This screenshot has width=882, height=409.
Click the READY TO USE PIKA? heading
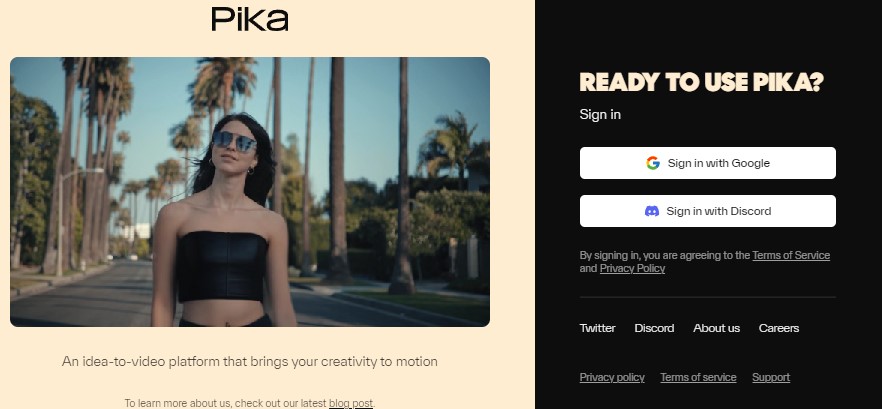coord(701,83)
